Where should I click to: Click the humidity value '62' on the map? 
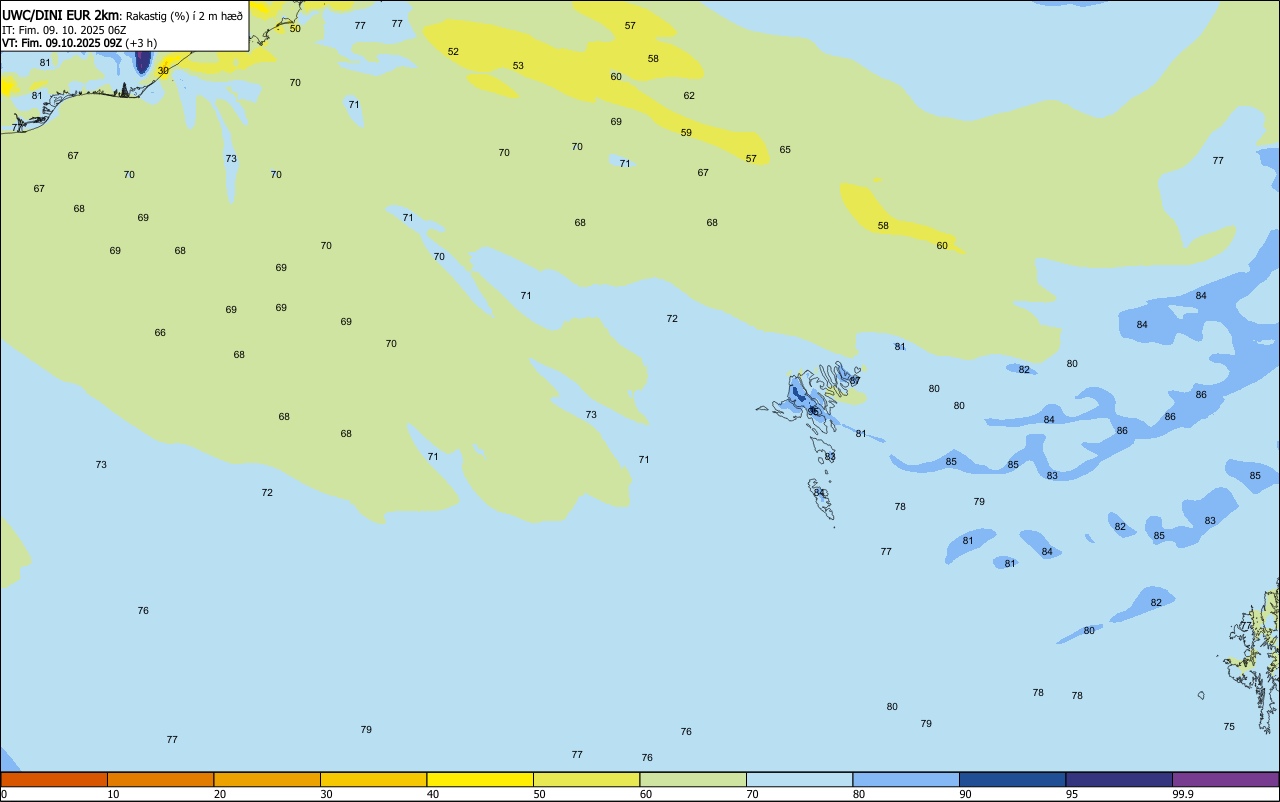point(689,96)
